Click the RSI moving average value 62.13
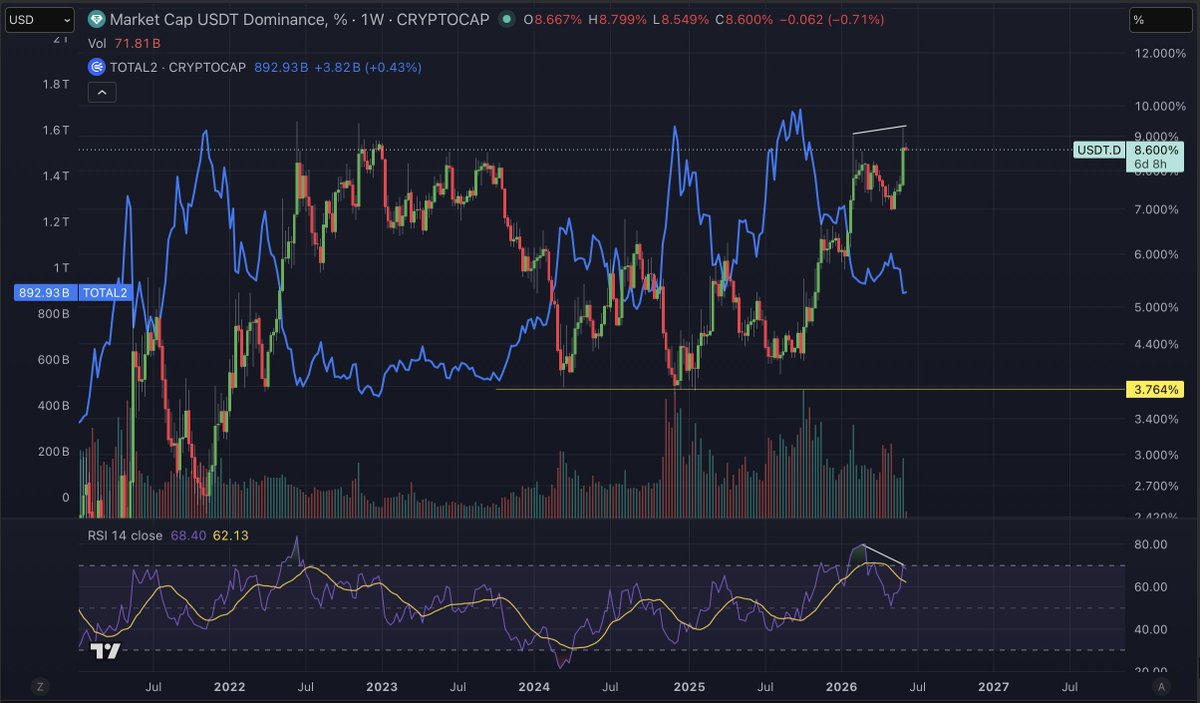1200x703 pixels. 230,535
